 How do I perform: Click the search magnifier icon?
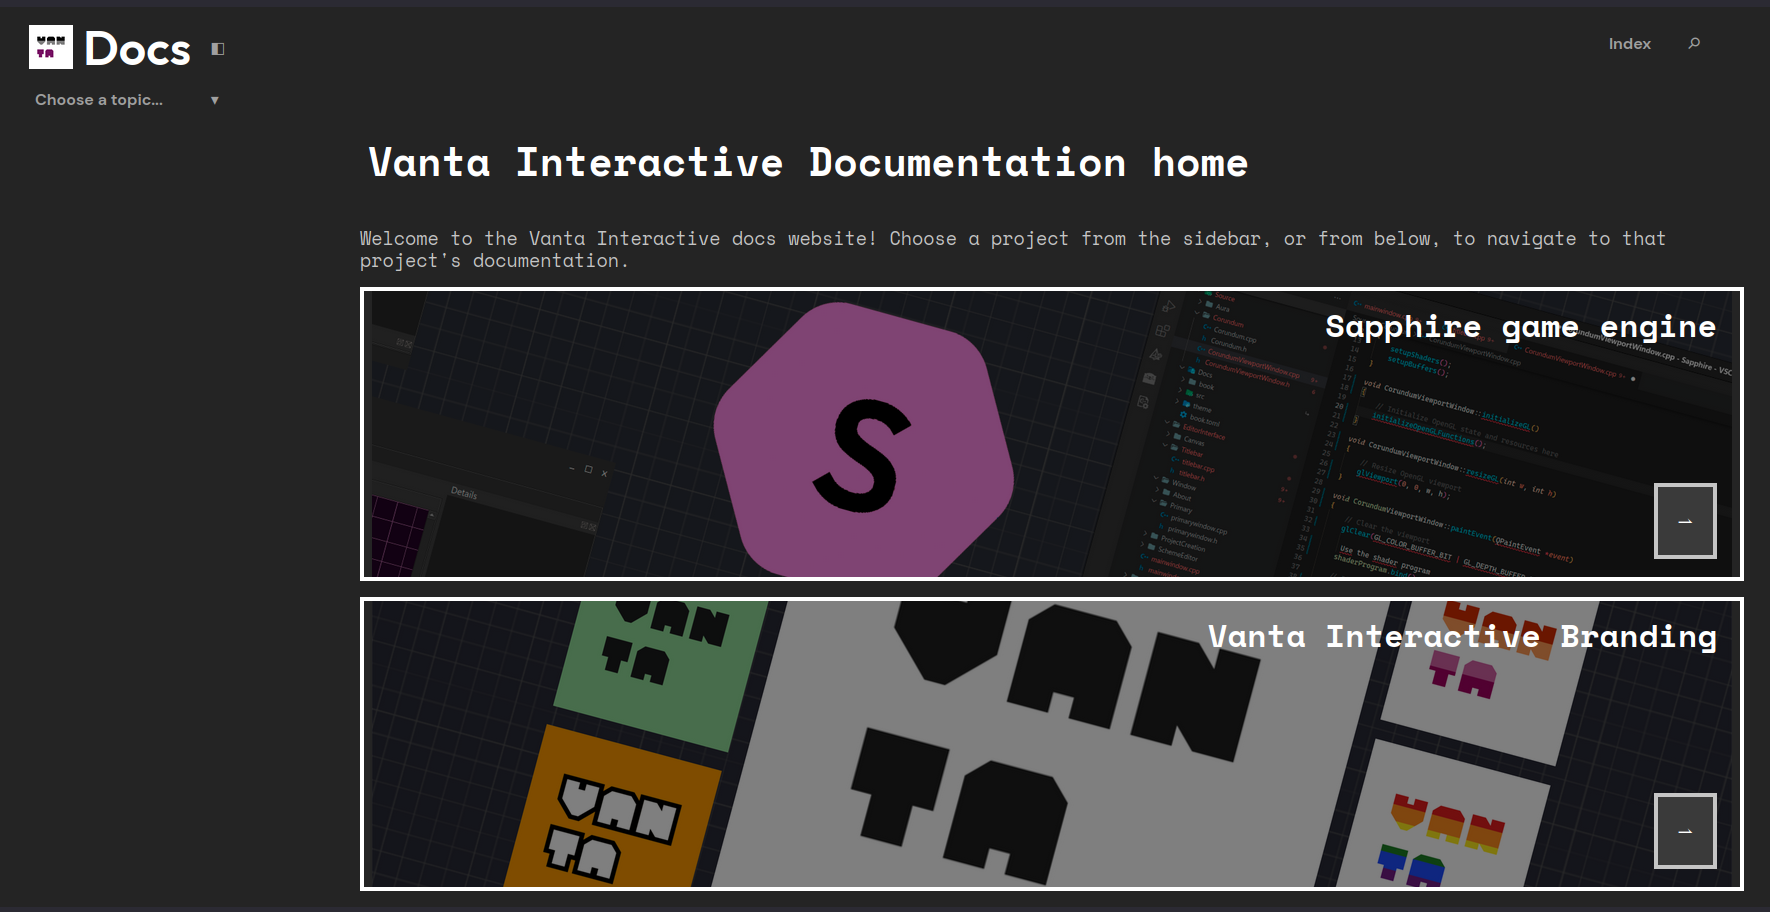click(1694, 43)
